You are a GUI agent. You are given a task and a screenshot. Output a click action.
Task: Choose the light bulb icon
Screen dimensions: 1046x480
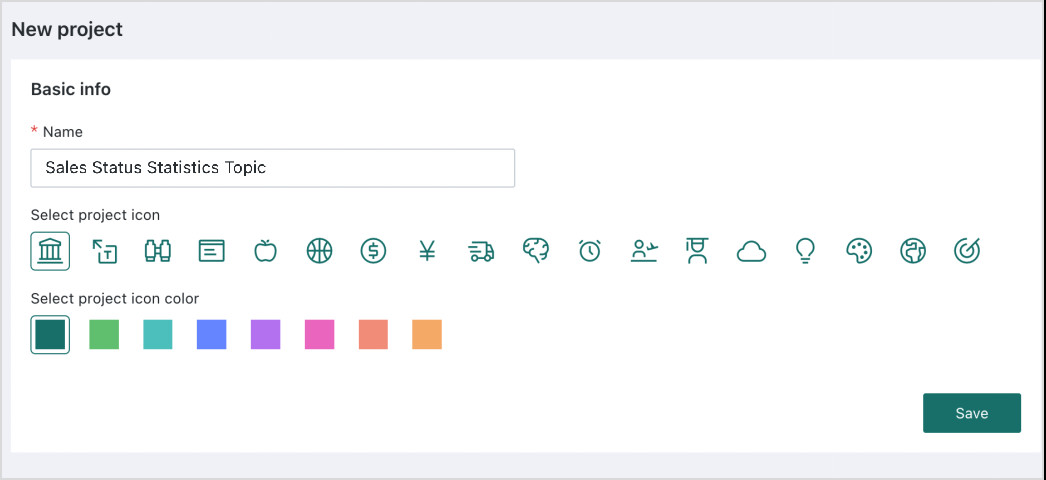pyautogui.click(x=806, y=251)
